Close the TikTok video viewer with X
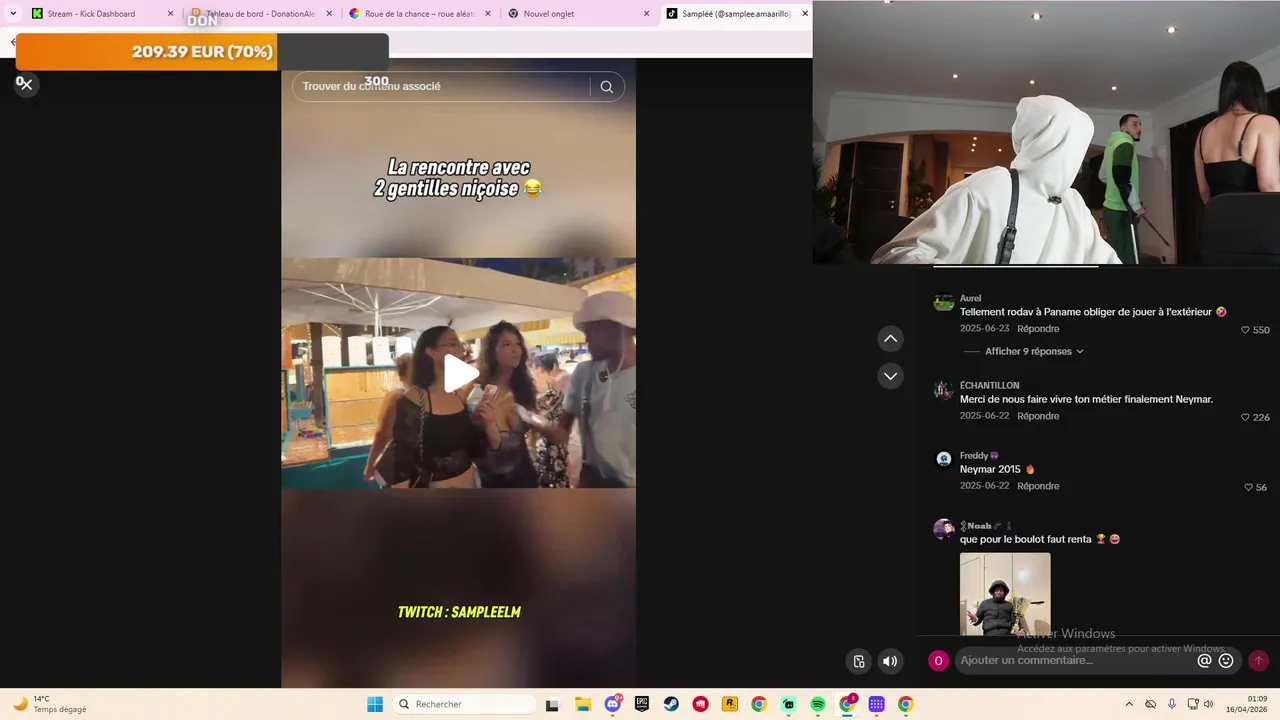 [x=26, y=84]
